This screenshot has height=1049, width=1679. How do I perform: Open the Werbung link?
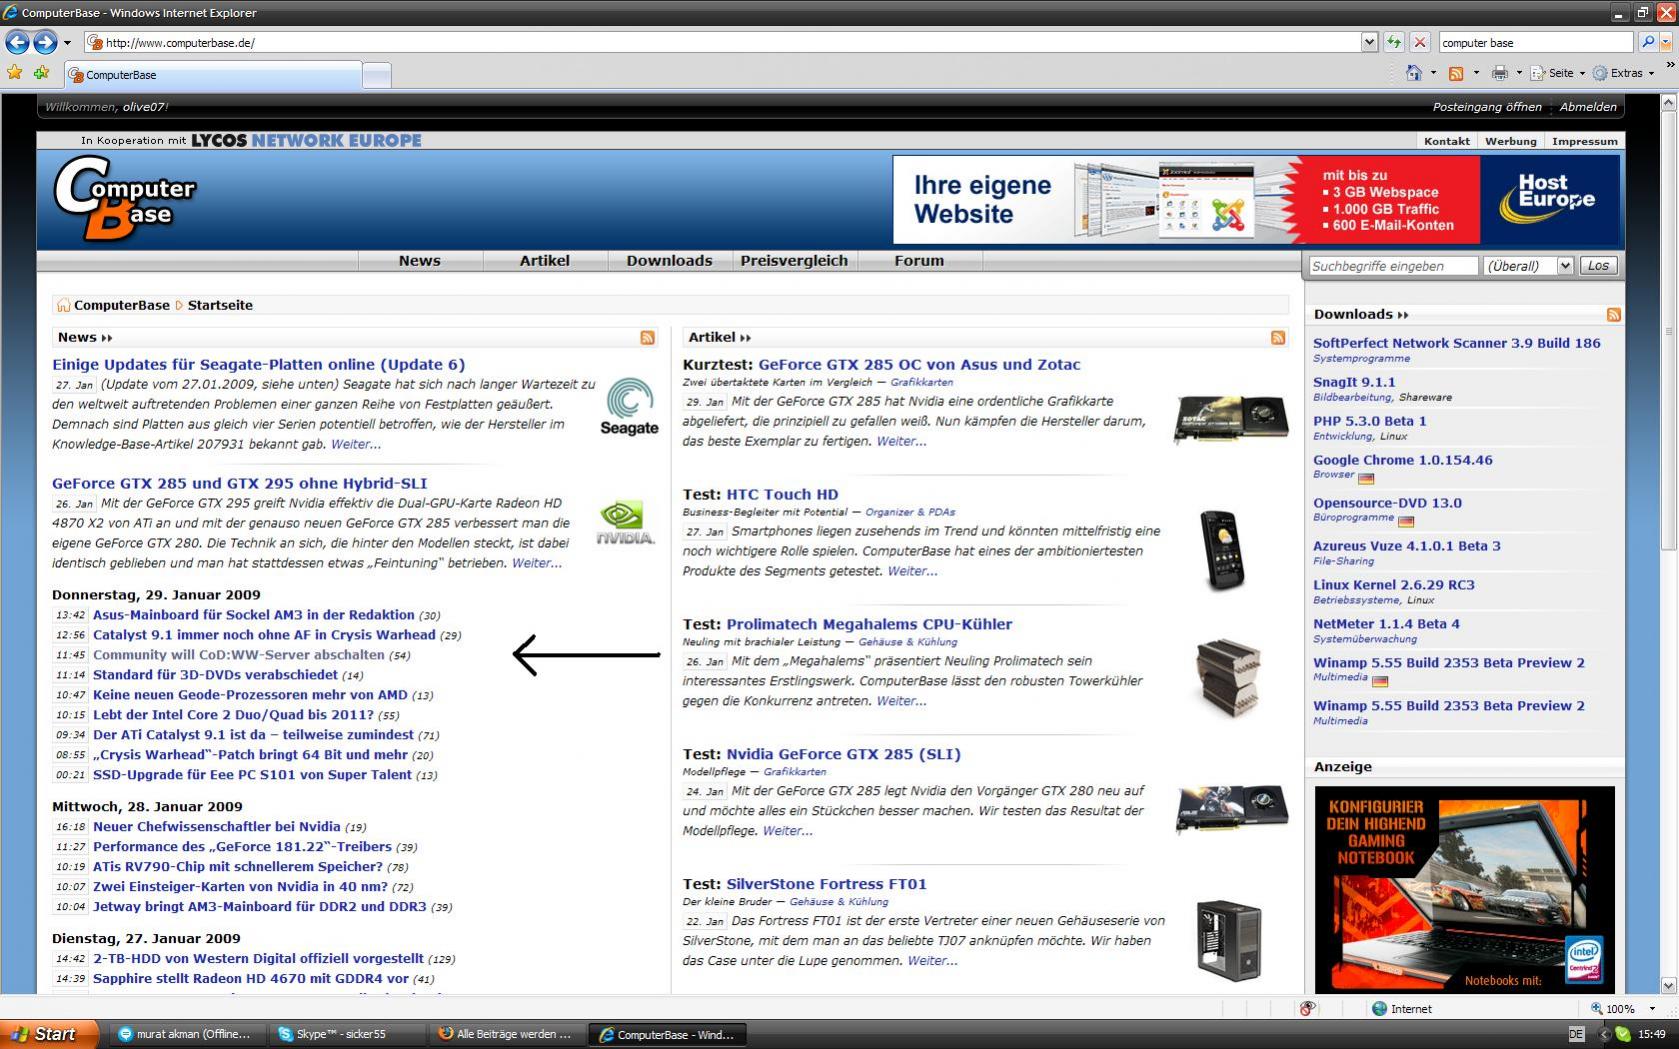(1510, 141)
